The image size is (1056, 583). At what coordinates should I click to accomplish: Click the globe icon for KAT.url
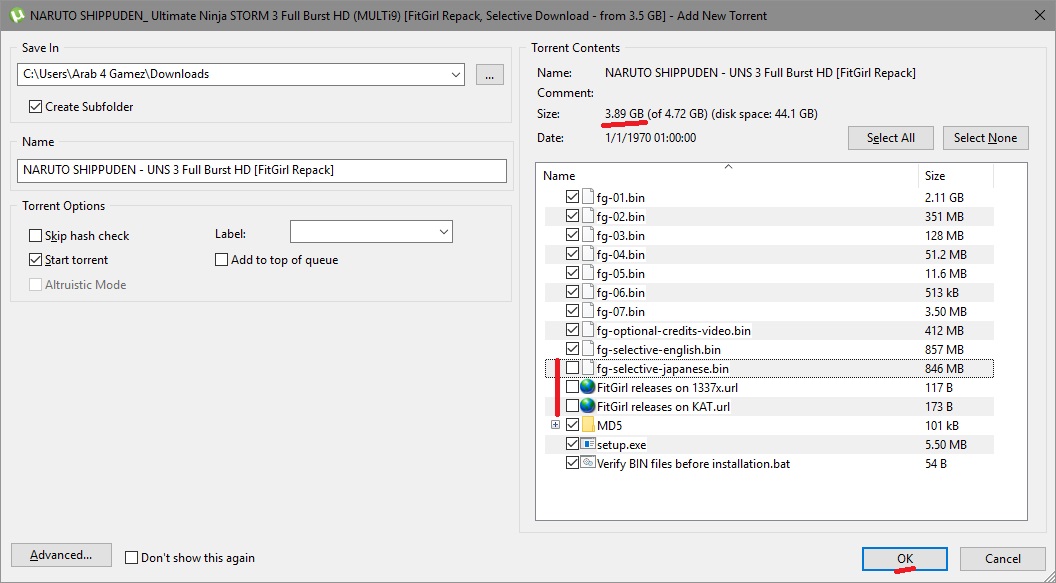click(587, 406)
